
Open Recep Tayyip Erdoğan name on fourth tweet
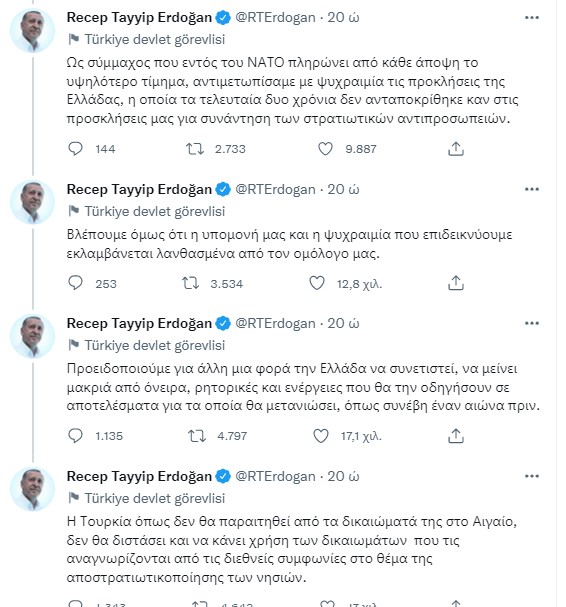coord(139,476)
